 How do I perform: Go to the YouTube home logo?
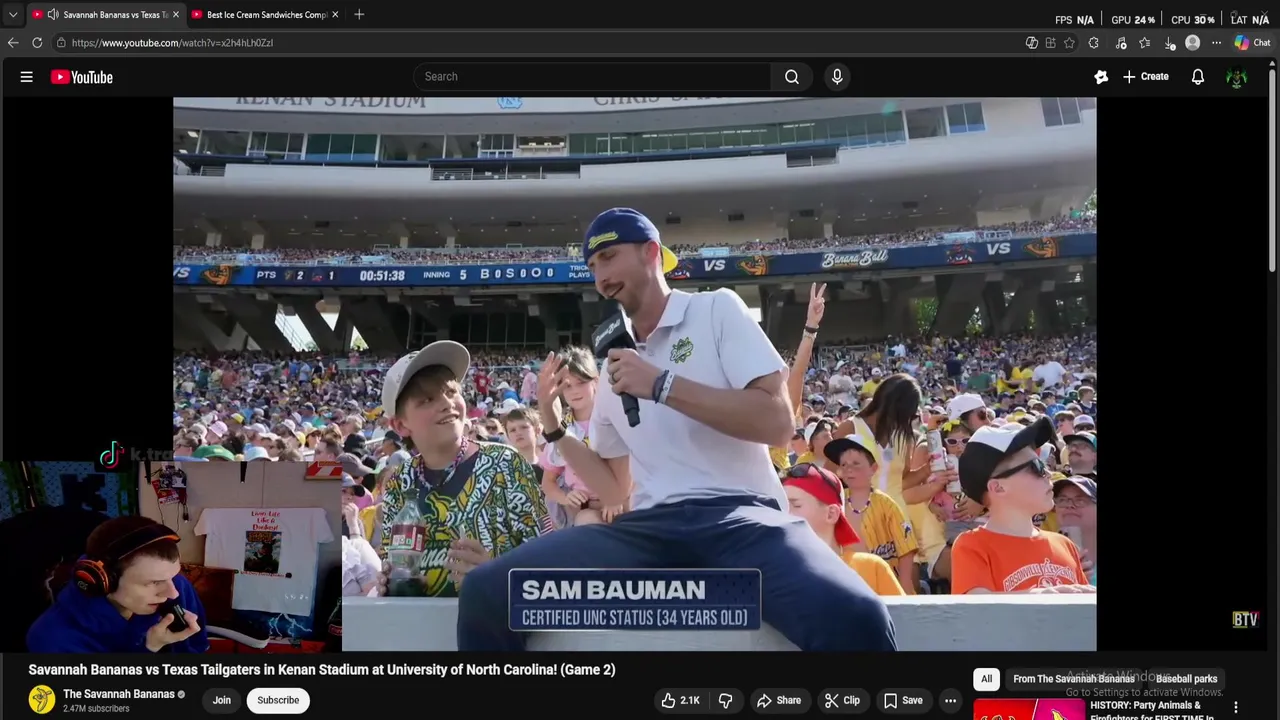pyautogui.click(x=82, y=77)
